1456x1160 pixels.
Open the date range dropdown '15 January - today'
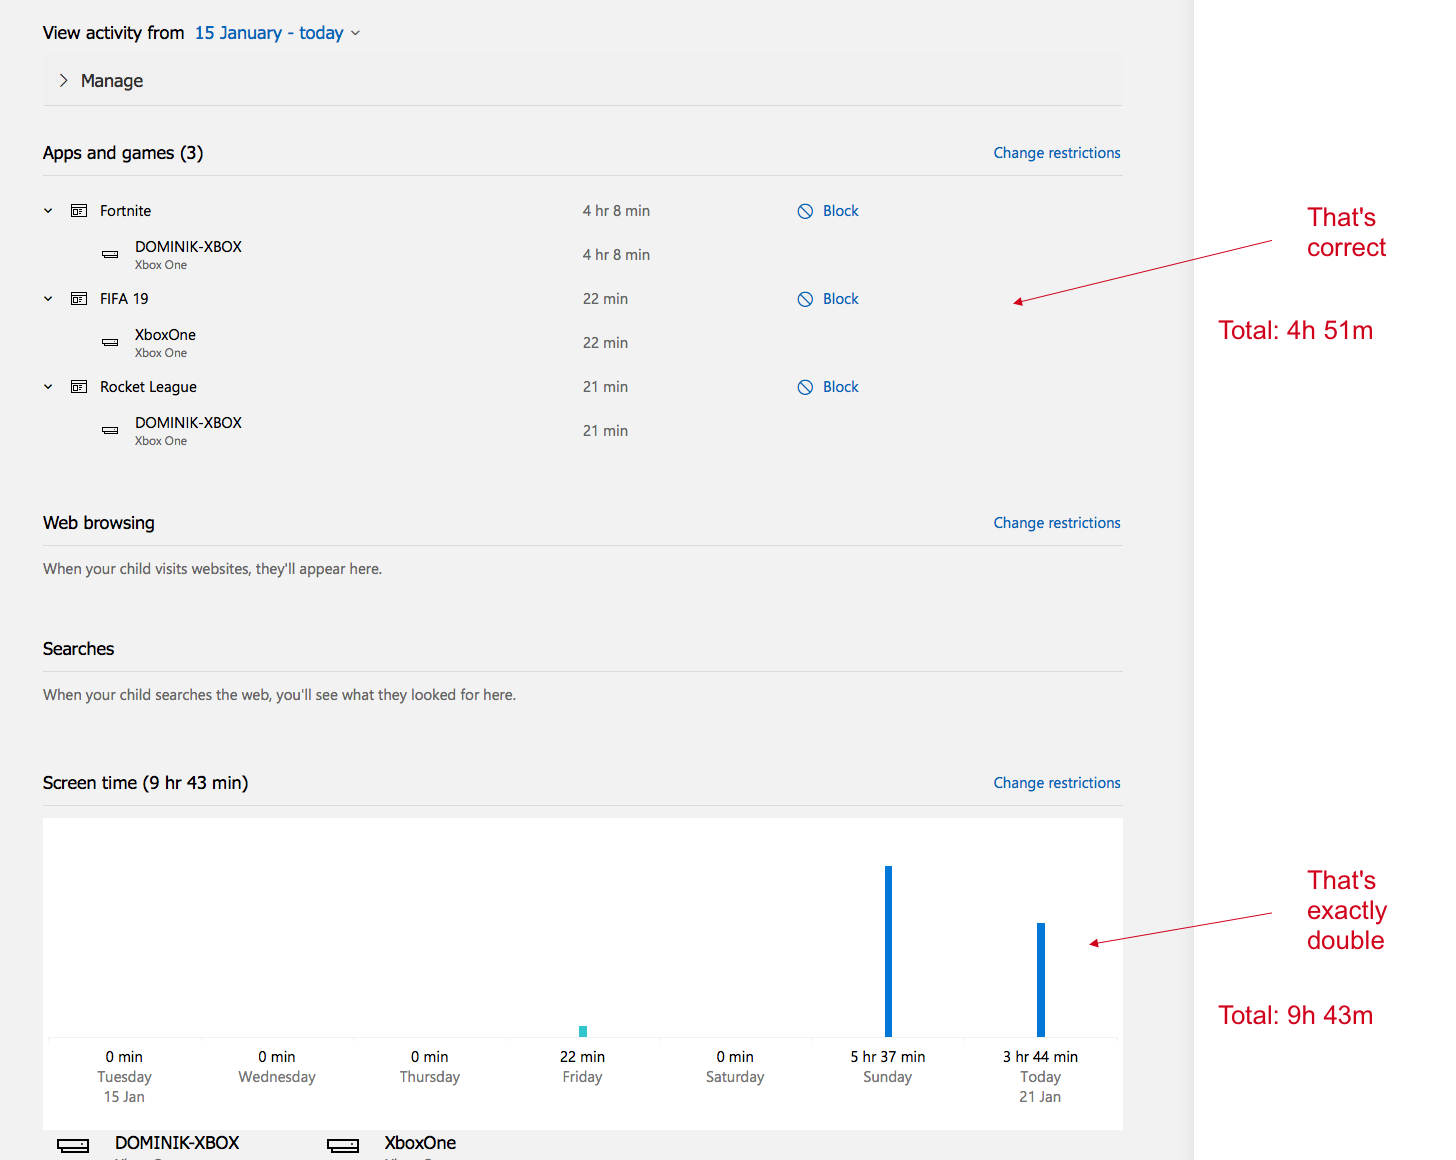pyautogui.click(x=277, y=33)
